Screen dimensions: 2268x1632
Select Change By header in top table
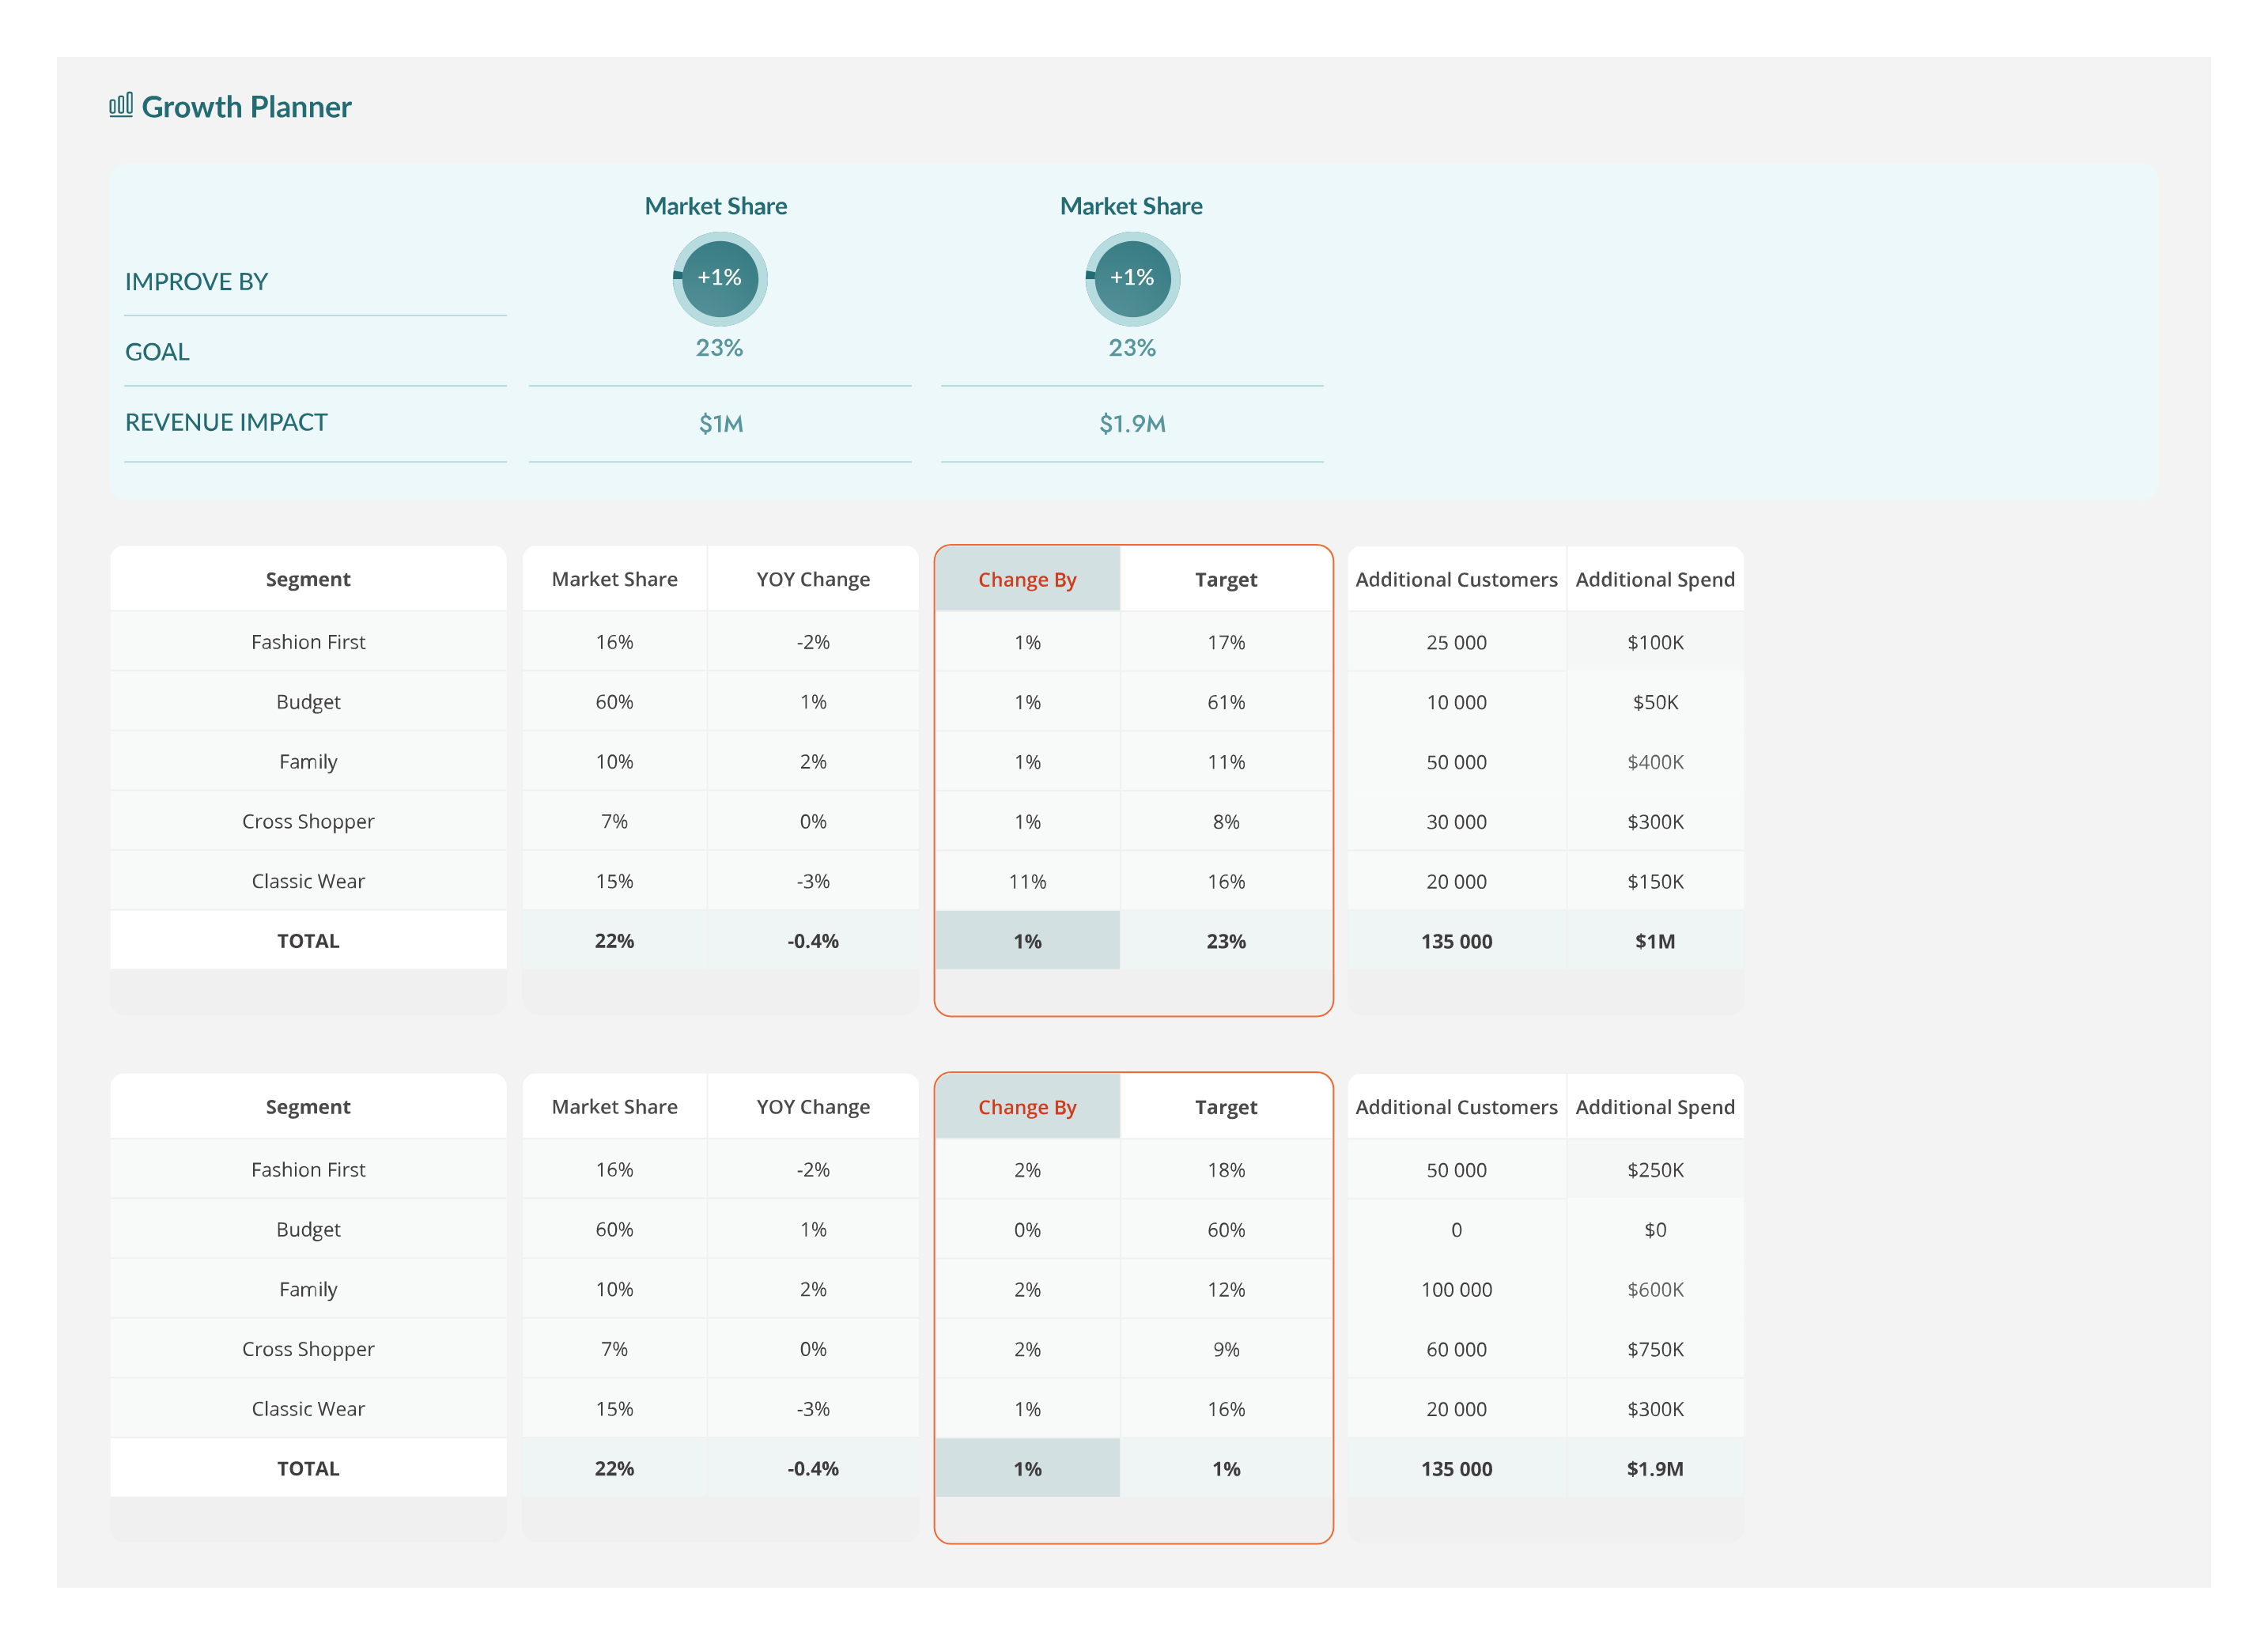click(x=1027, y=580)
